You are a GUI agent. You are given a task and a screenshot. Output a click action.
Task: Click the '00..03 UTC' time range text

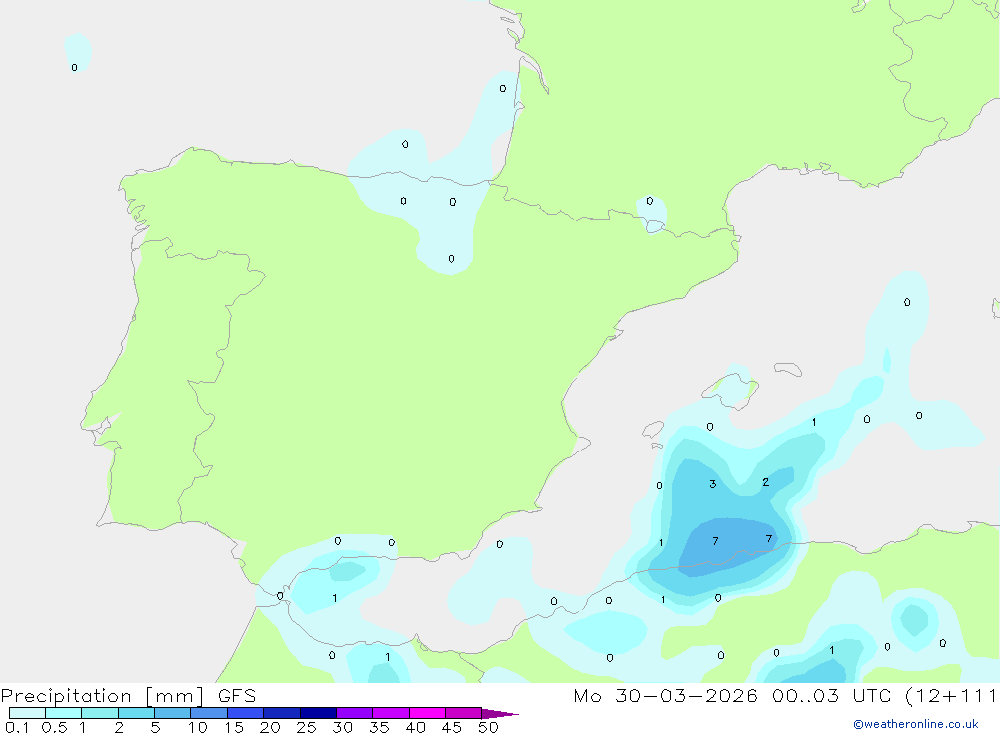pos(831,695)
